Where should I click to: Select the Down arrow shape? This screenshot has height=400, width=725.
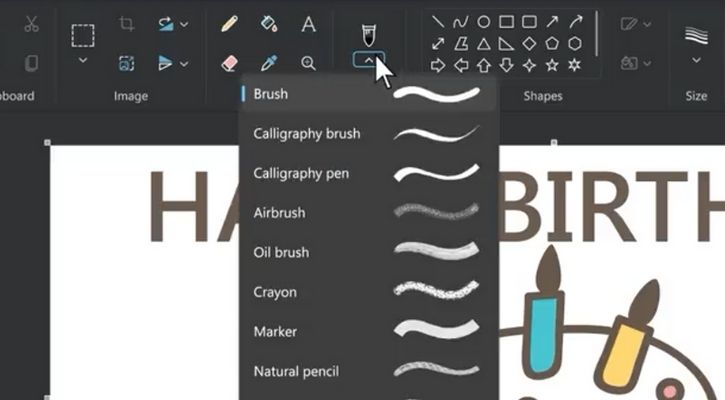[506, 65]
